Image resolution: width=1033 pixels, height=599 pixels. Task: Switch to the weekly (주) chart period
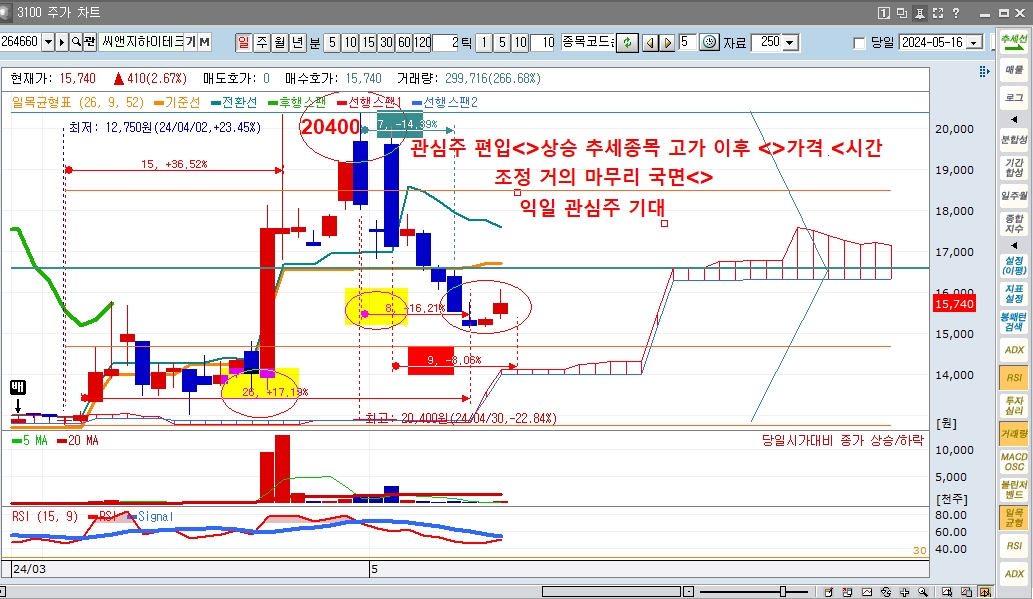click(x=262, y=43)
